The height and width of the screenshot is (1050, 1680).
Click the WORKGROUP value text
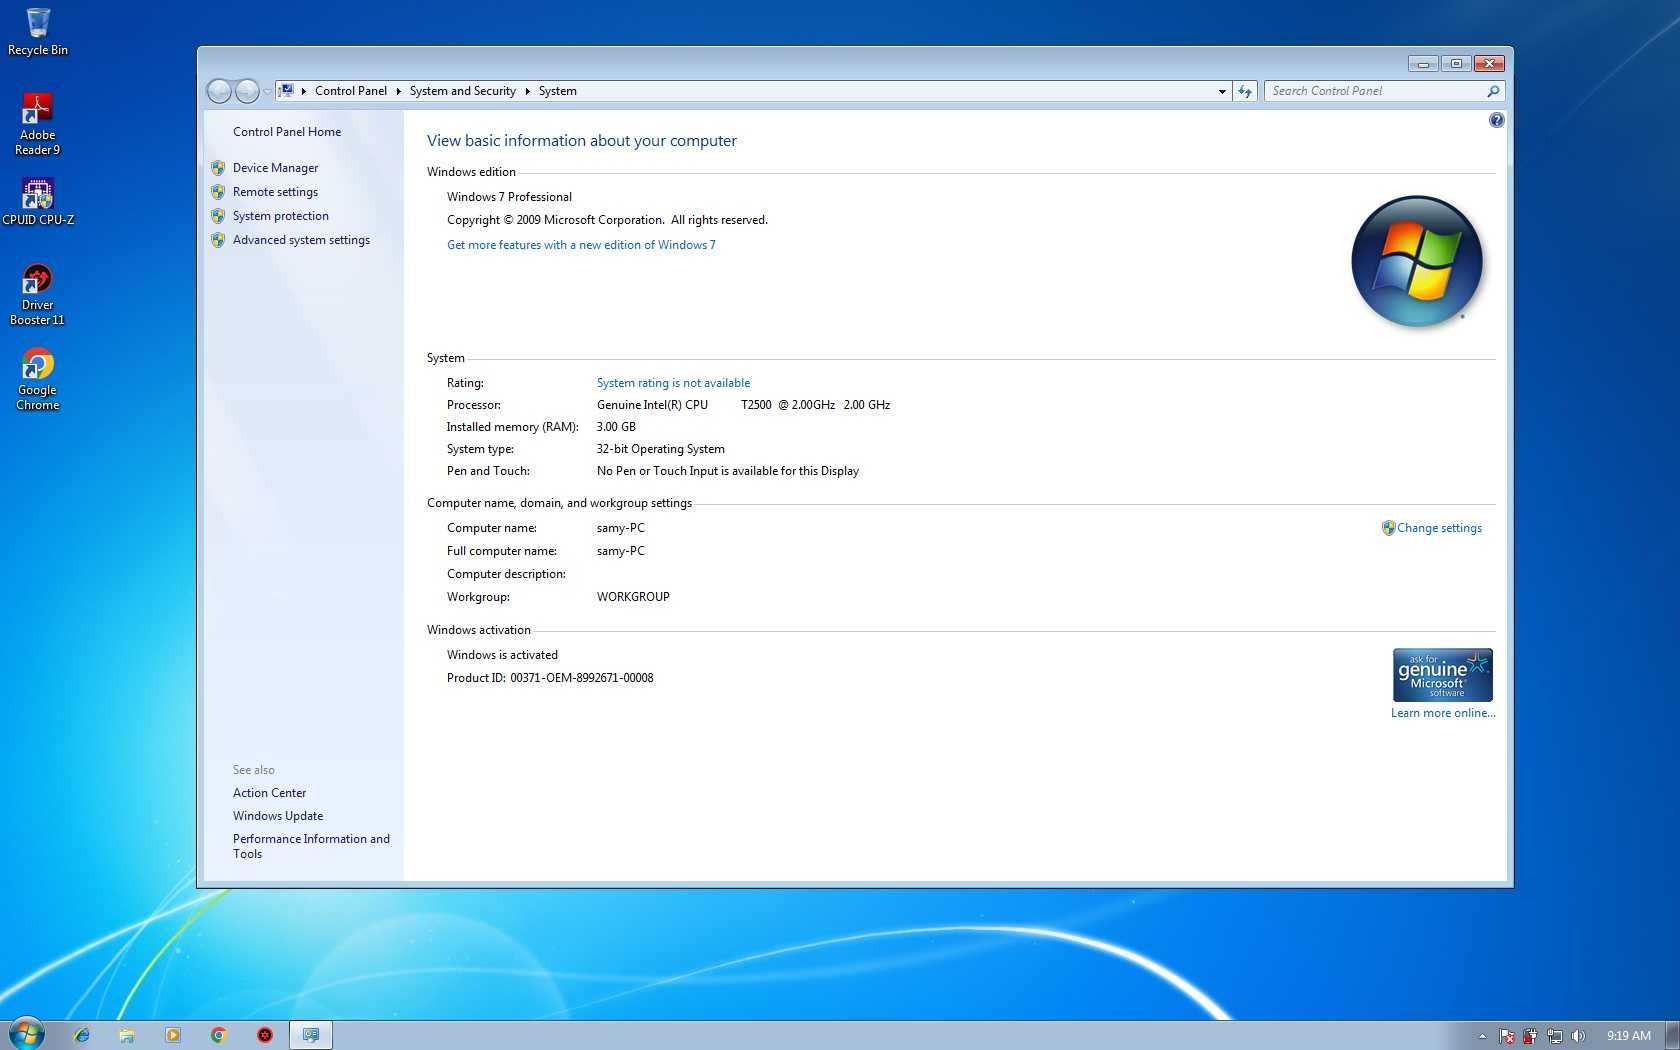[633, 597]
